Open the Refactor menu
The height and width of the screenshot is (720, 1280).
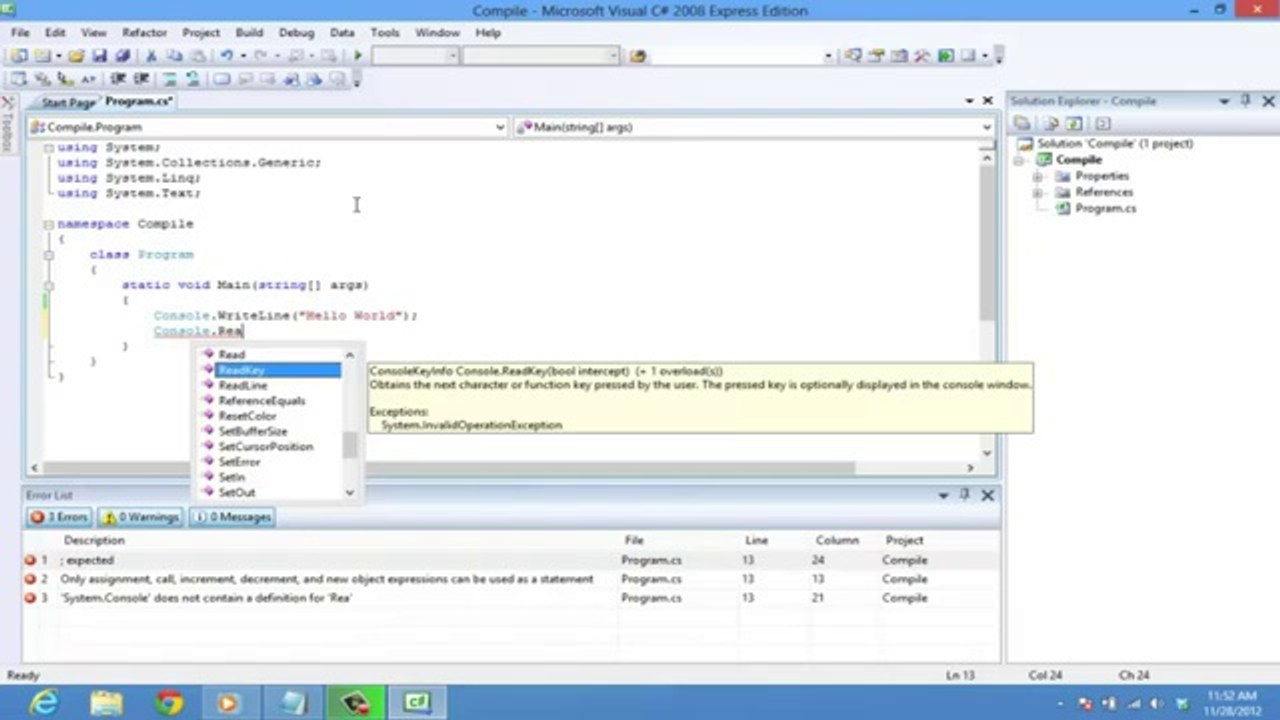145,33
